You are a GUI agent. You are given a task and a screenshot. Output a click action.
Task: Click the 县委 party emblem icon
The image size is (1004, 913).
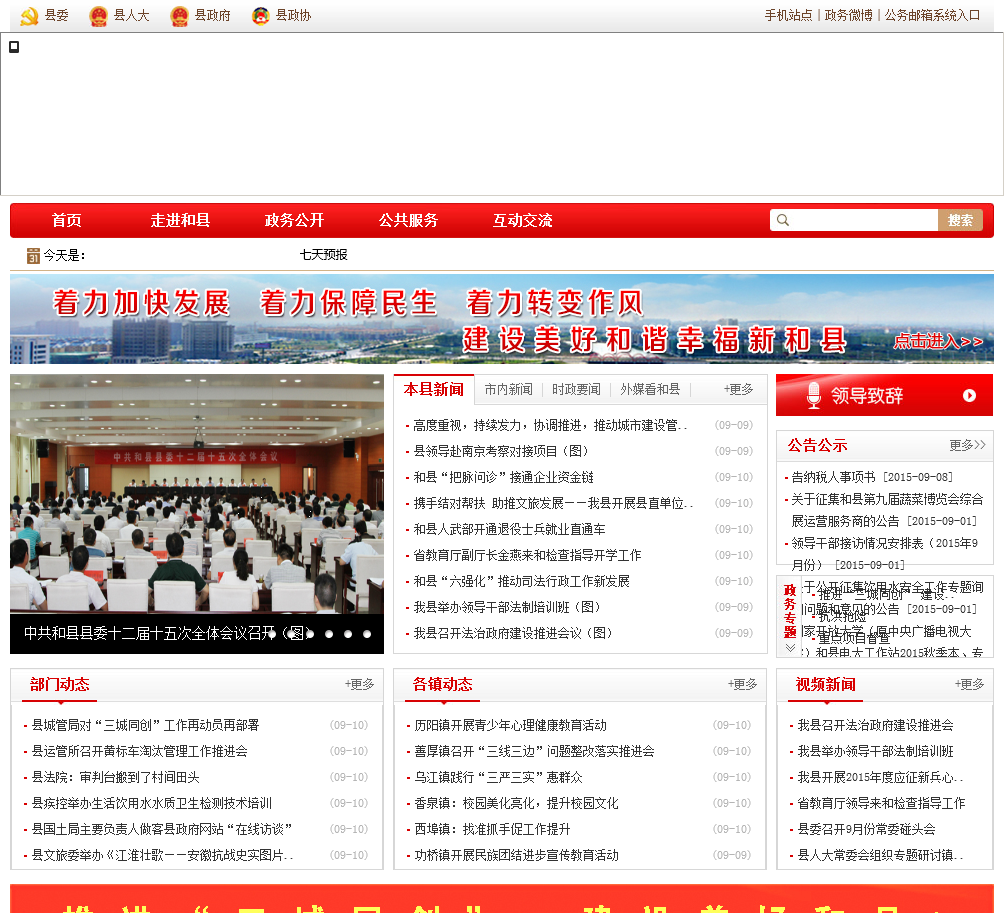click(x=29, y=16)
